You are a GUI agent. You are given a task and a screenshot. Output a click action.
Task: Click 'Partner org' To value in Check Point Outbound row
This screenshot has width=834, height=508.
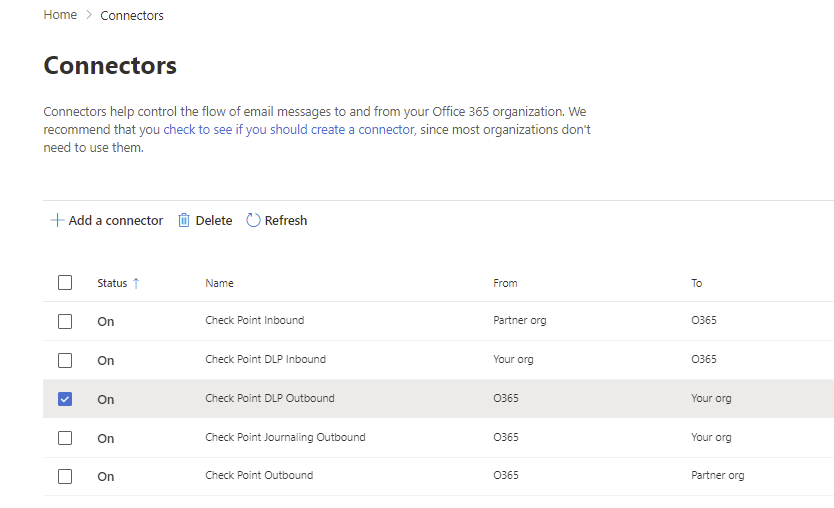(x=718, y=476)
